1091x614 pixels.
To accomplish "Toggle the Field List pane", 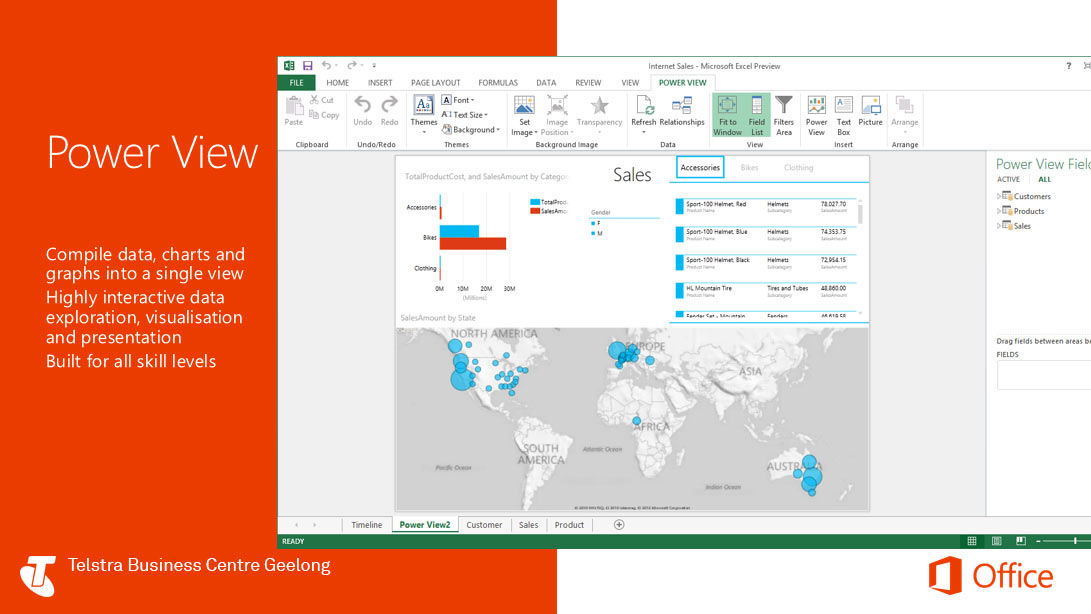I will click(x=756, y=116).
